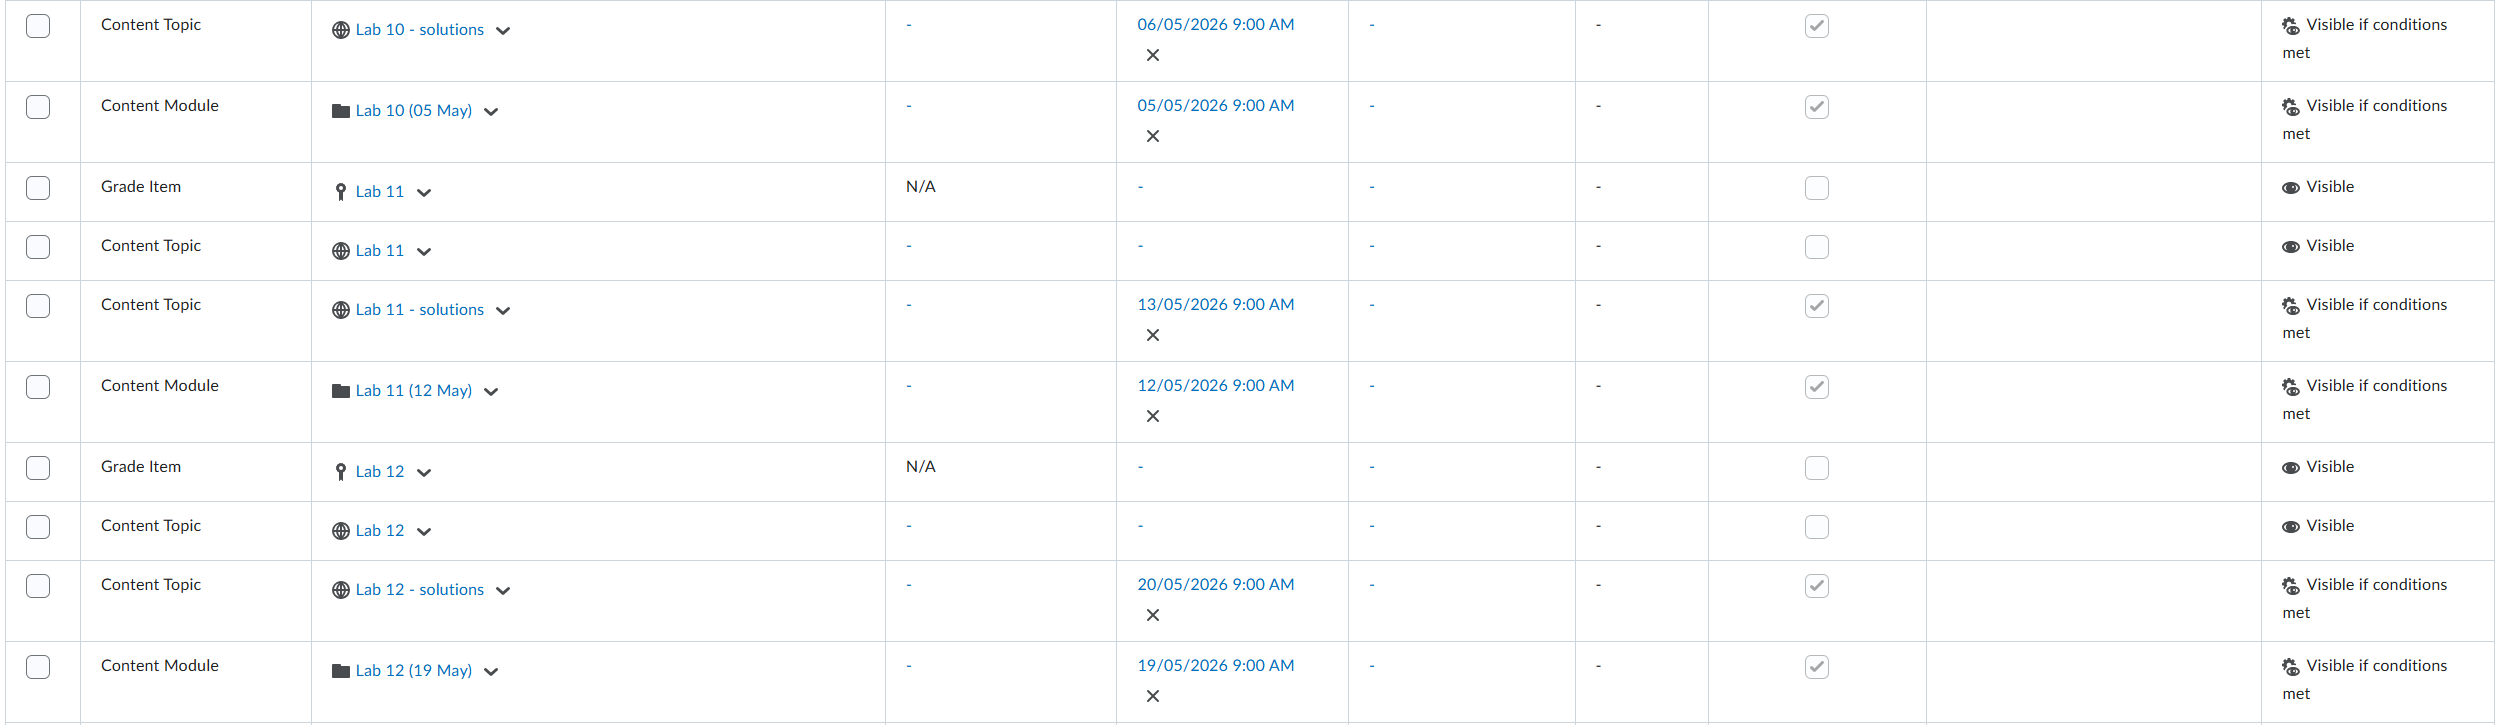Open the chevron menu for Lab 12 (19 May)
Viewport: 2501px width, 725px height.
[491, 672]
